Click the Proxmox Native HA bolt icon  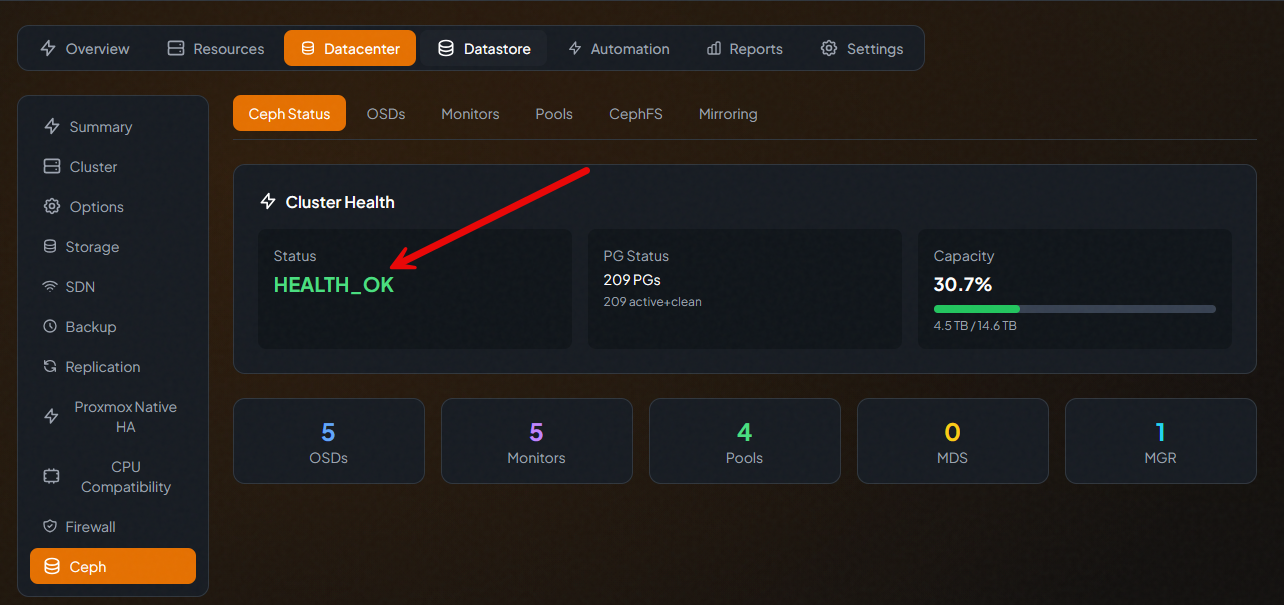(52, 417)
